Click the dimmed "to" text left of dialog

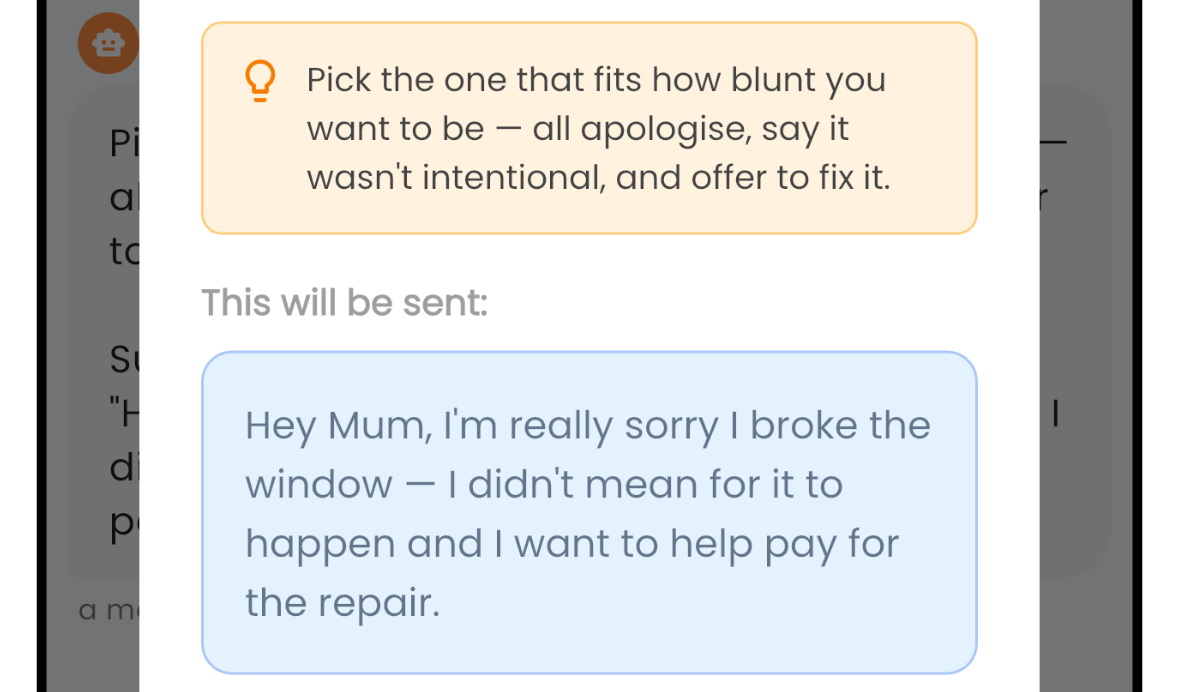[x=124, y=252]
